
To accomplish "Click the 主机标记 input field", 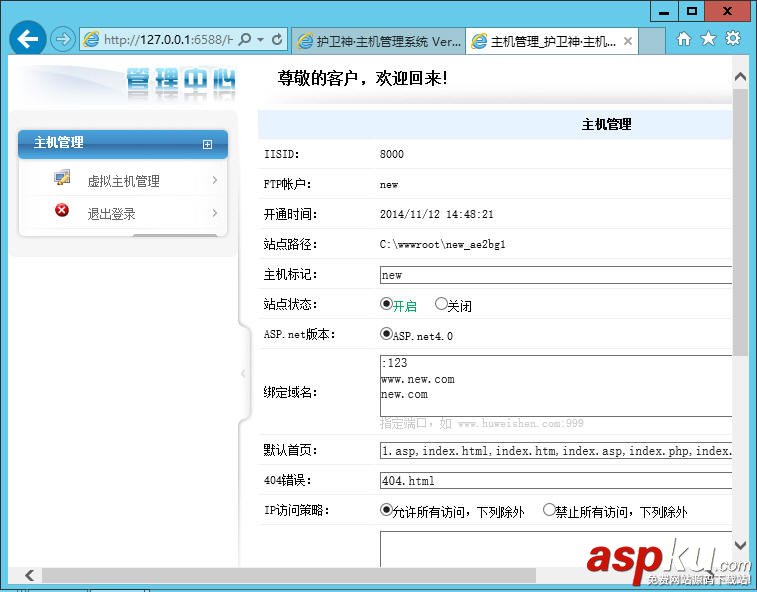I will pyautogui.click(x=556, y=275).
